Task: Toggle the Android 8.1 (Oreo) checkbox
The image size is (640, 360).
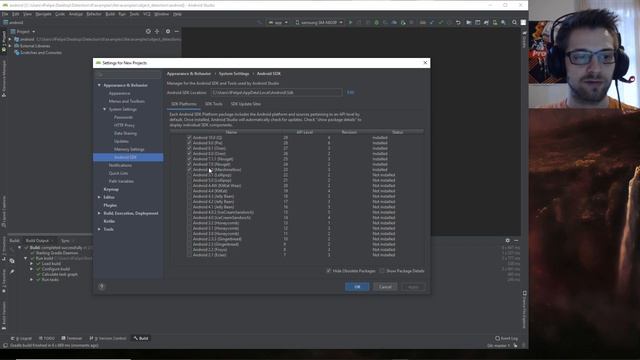Action: point(189,148)
